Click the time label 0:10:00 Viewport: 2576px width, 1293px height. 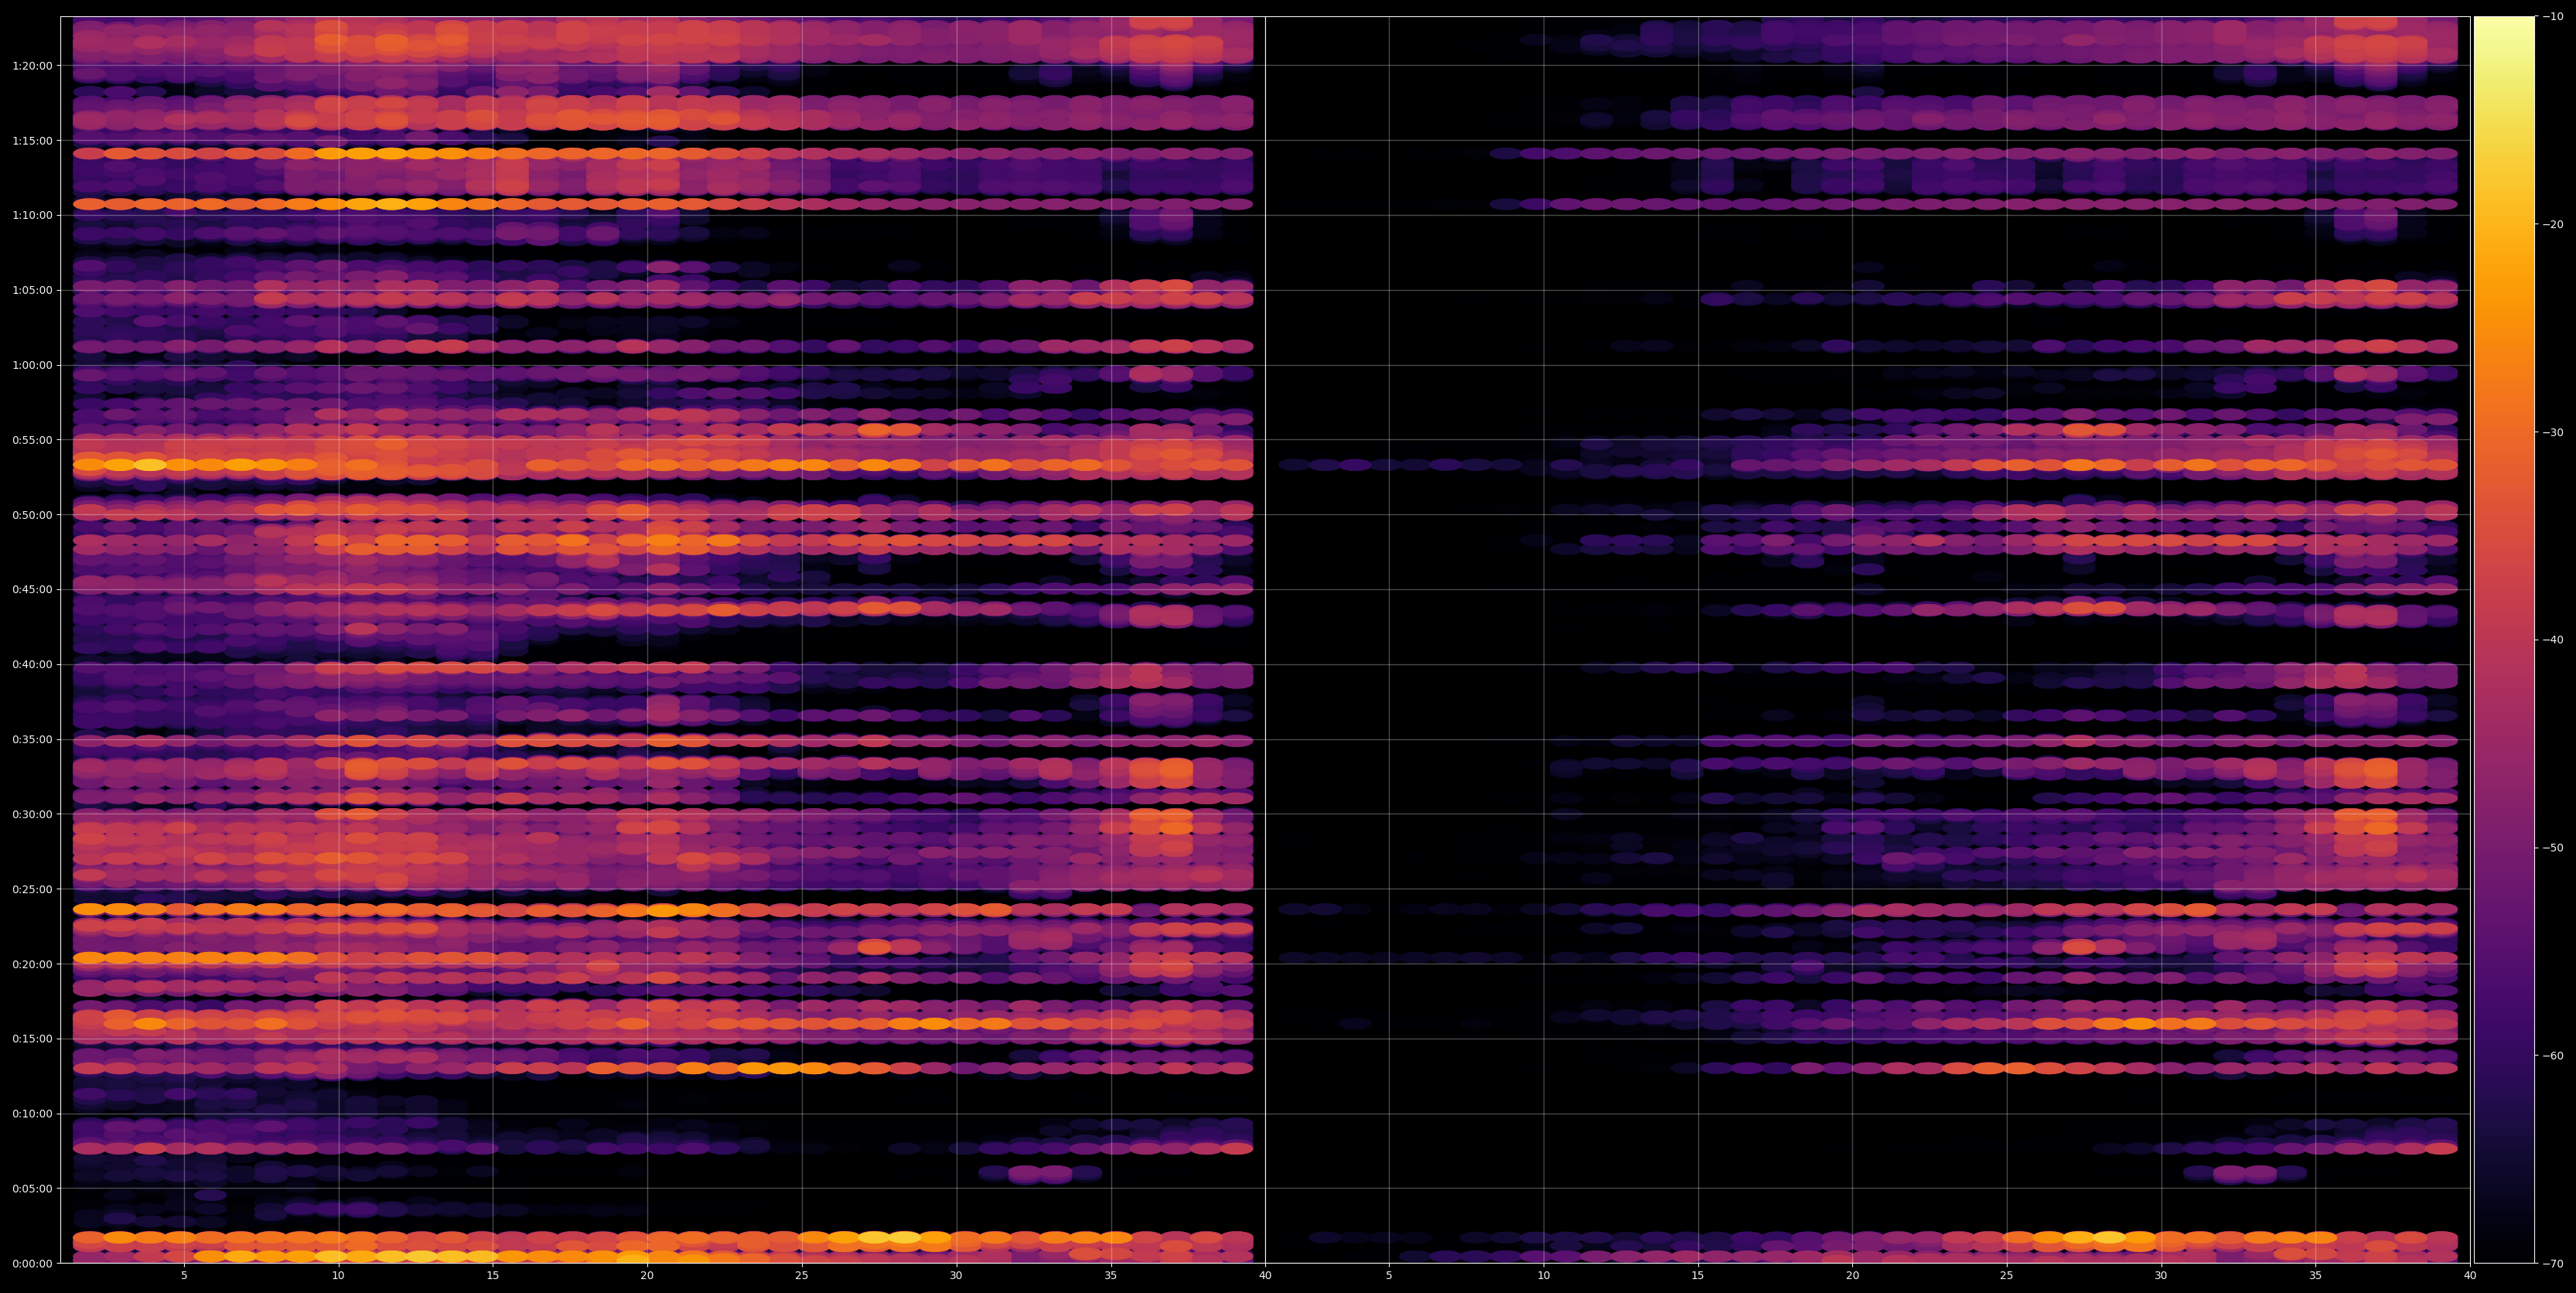(32, 1114)
